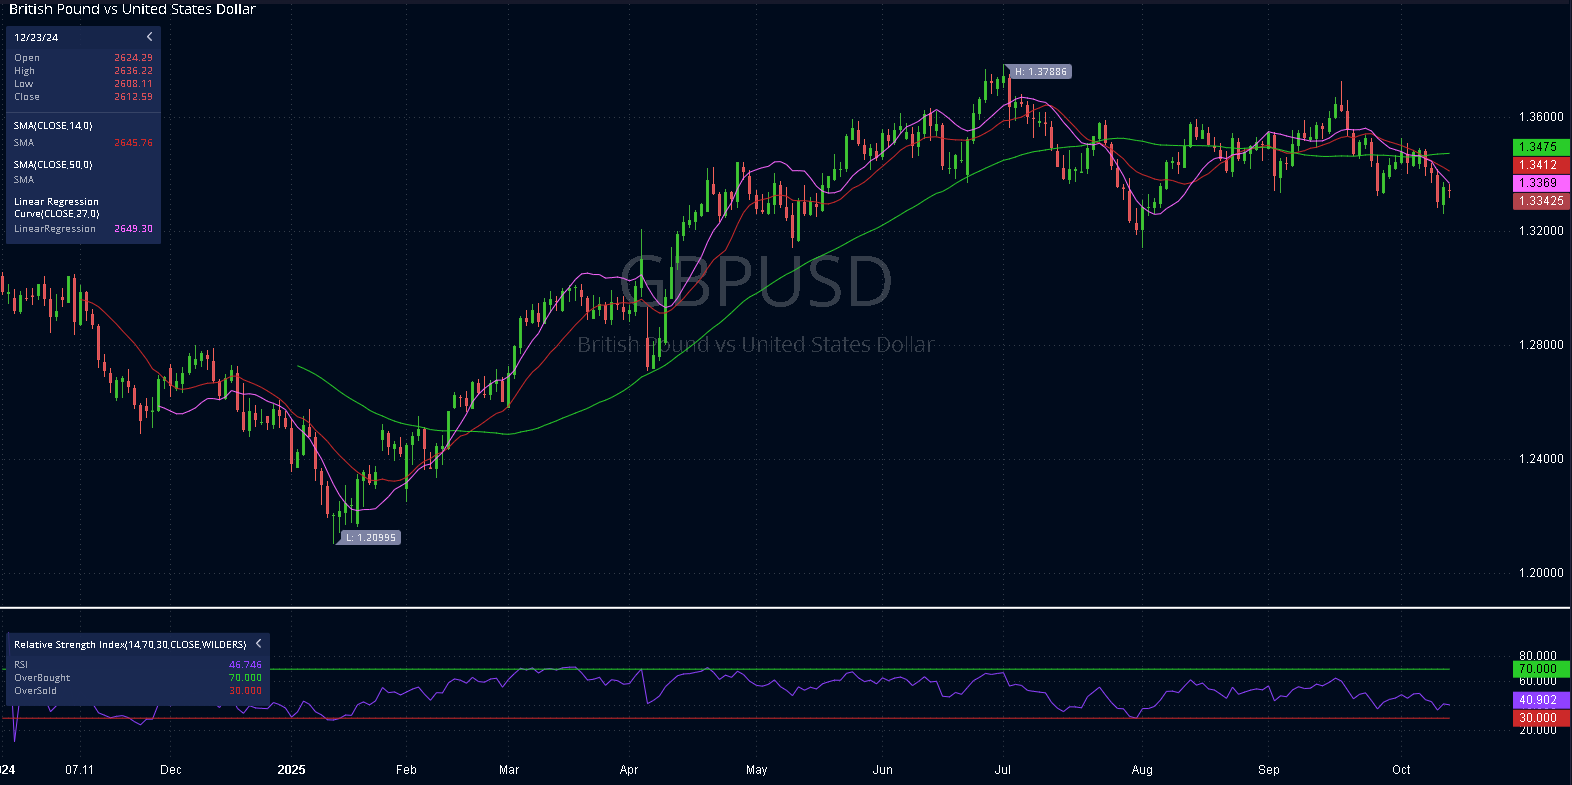Click the chart title British Pound vs United States Dollar
Viewport: 1572px width, 785px height.
coord(132,9)
